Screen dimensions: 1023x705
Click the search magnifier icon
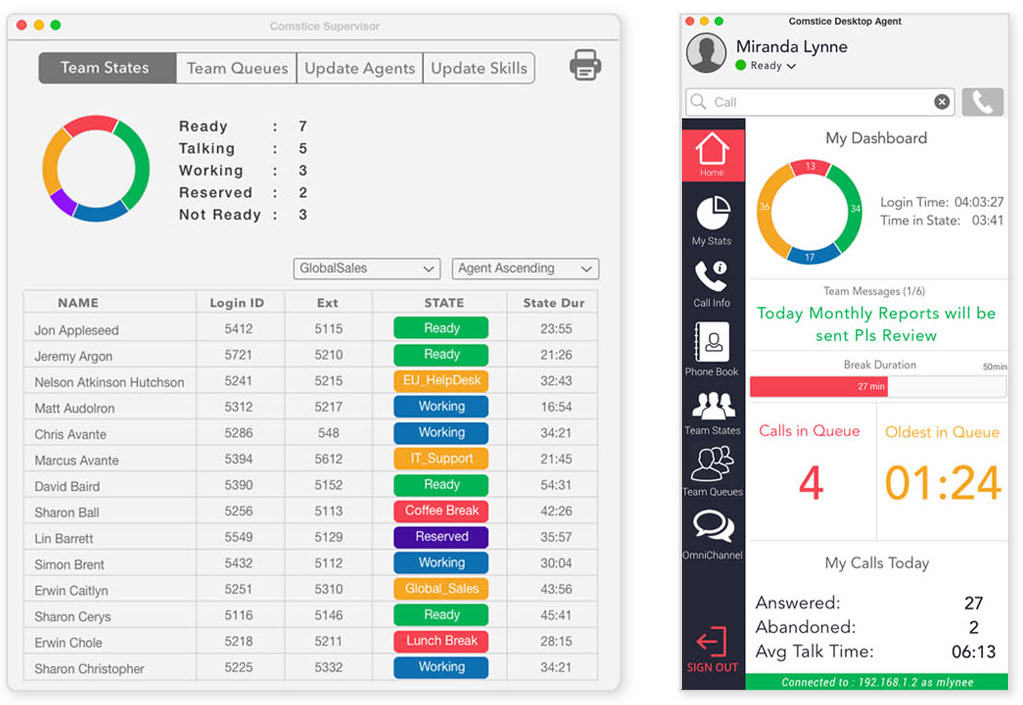[699, 102]
